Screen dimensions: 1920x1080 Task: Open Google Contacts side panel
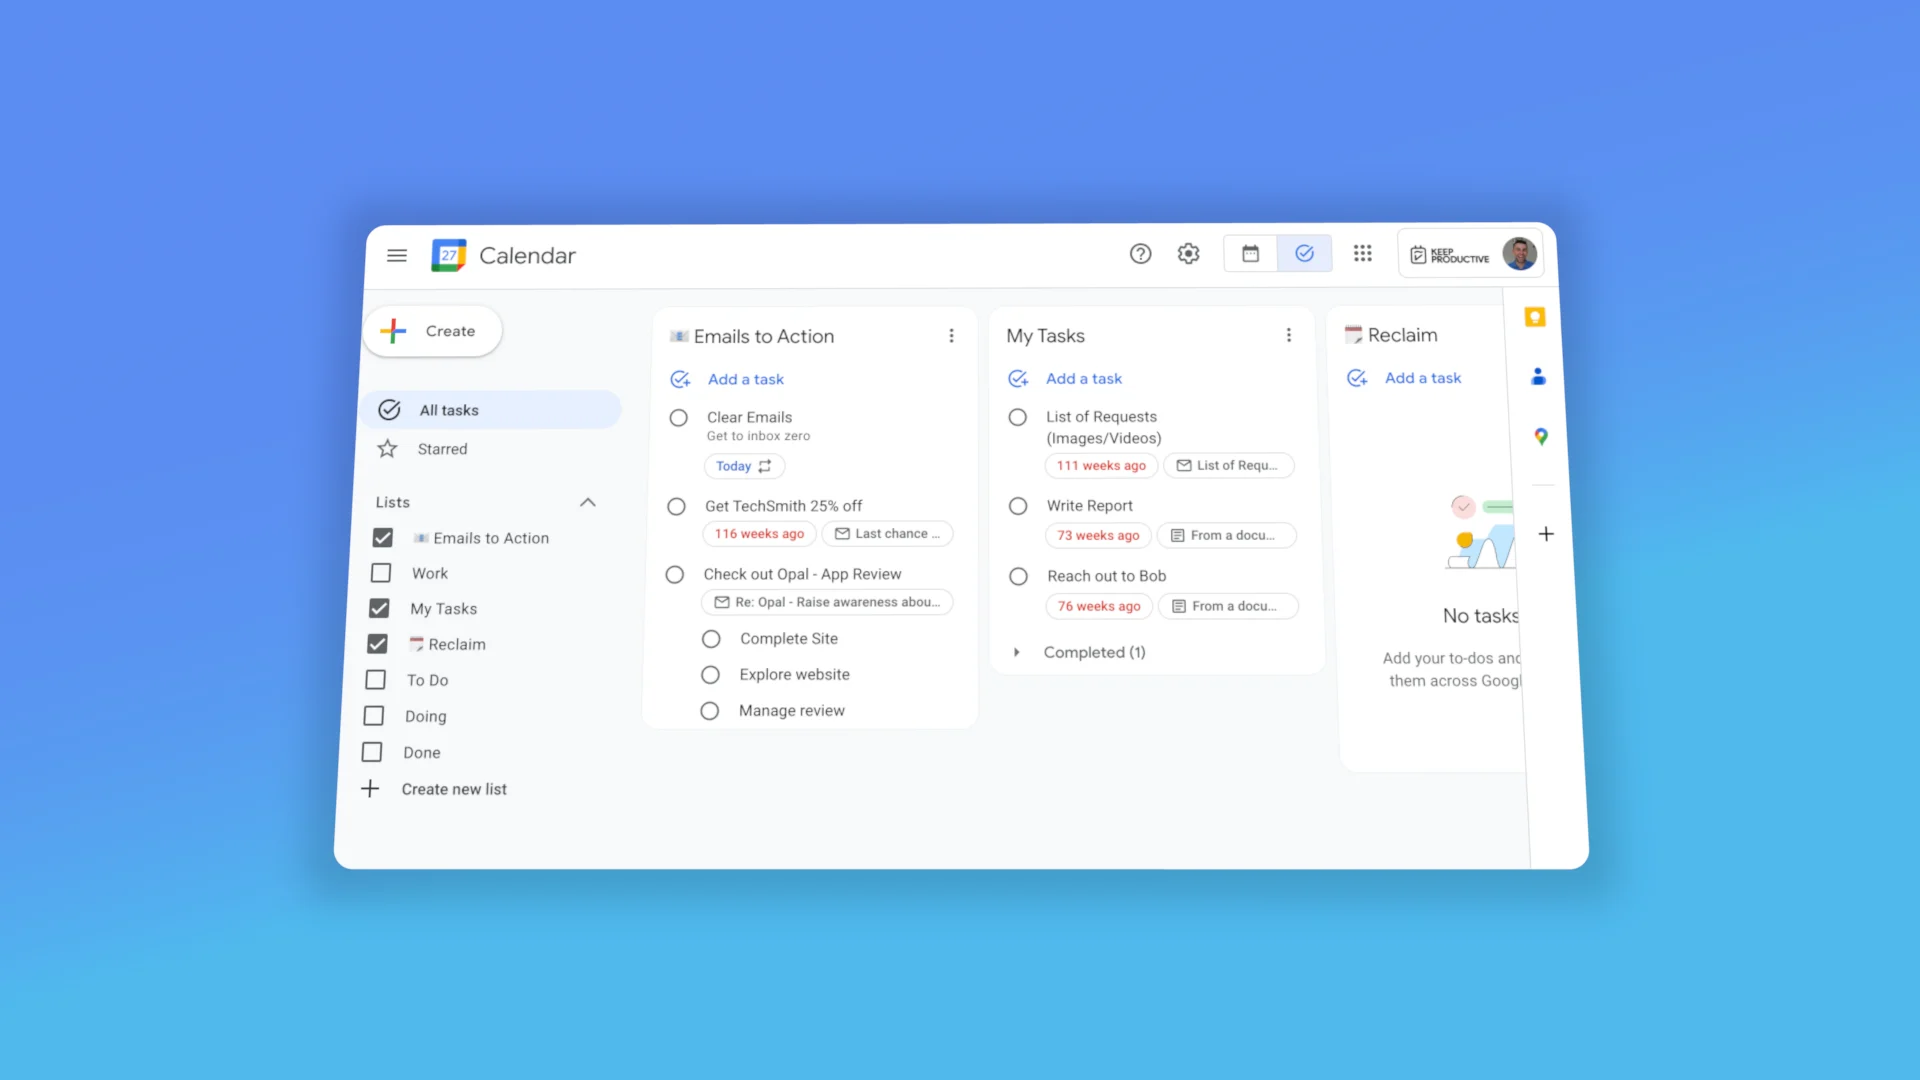point(1538,377)
